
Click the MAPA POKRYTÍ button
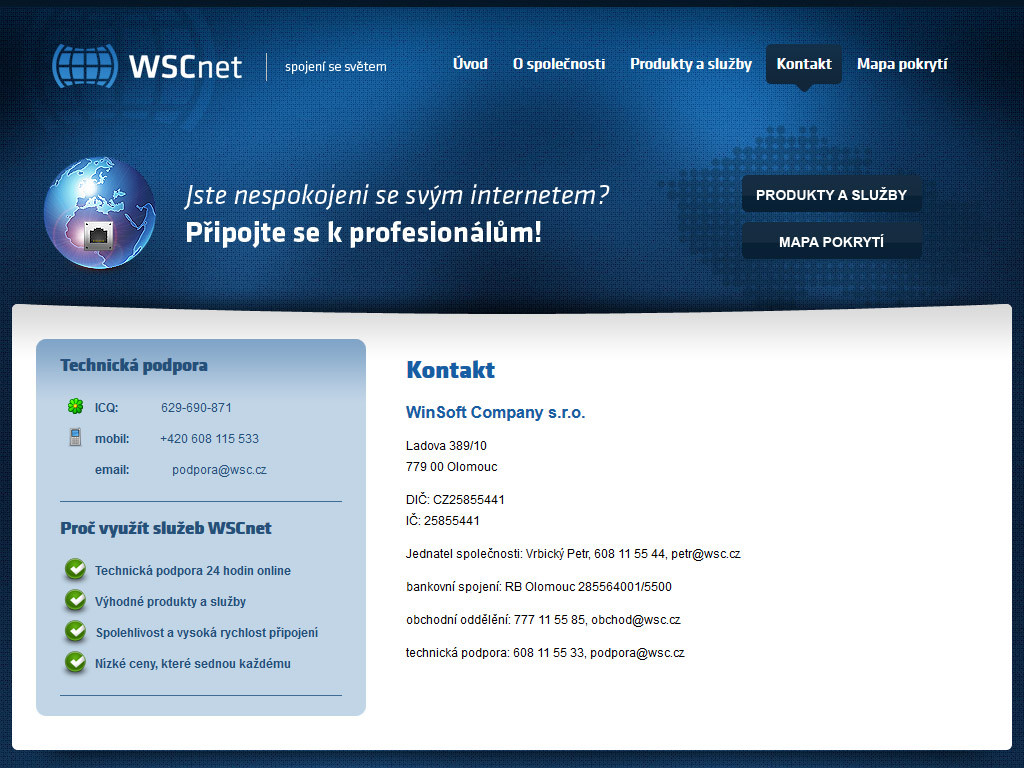[x=831, y=241]
